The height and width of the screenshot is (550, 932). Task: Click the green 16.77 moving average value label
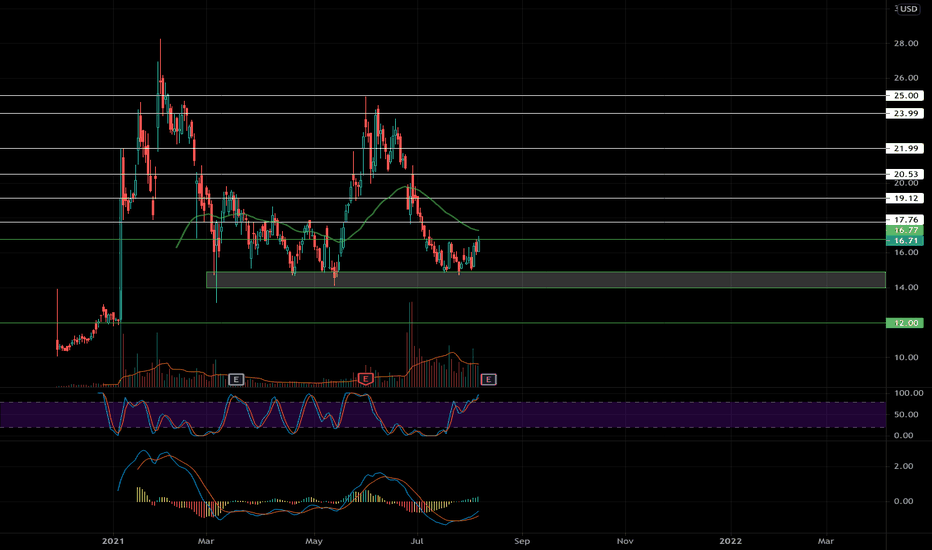(x=905, y=230)
